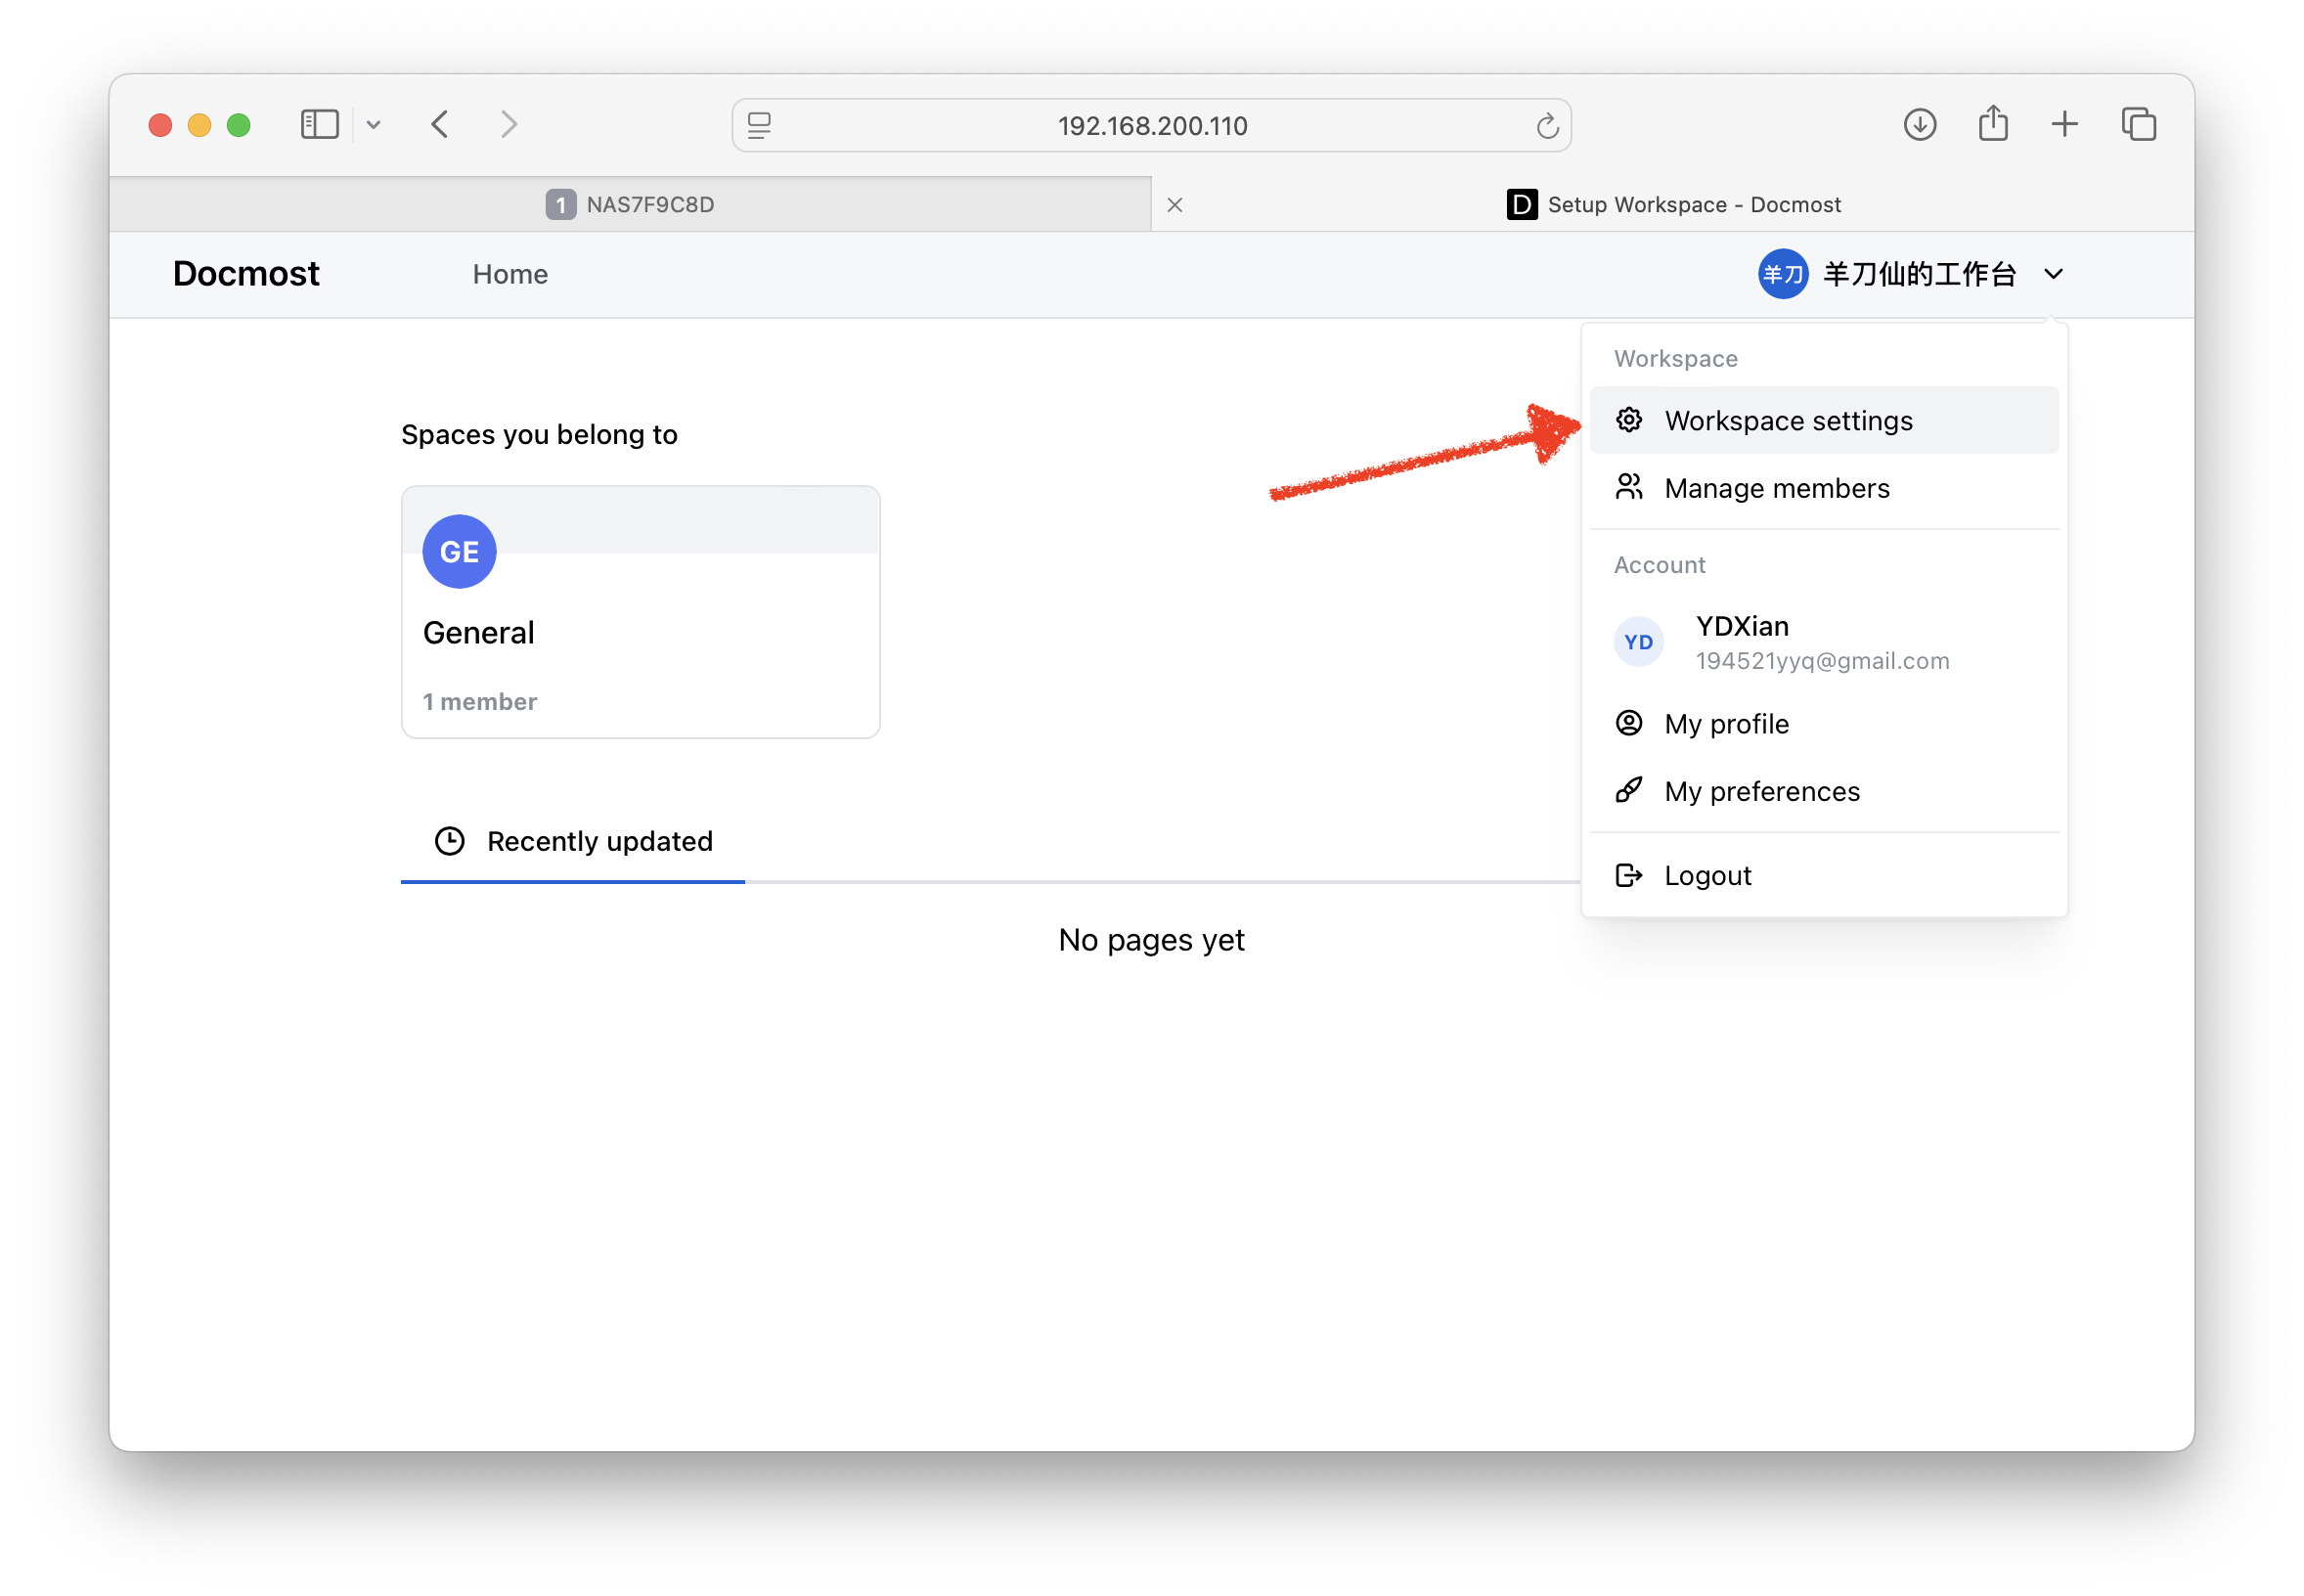Click the green fullscreen window button
This screenshot has width=2304, height=1596.
pos(238,125)
